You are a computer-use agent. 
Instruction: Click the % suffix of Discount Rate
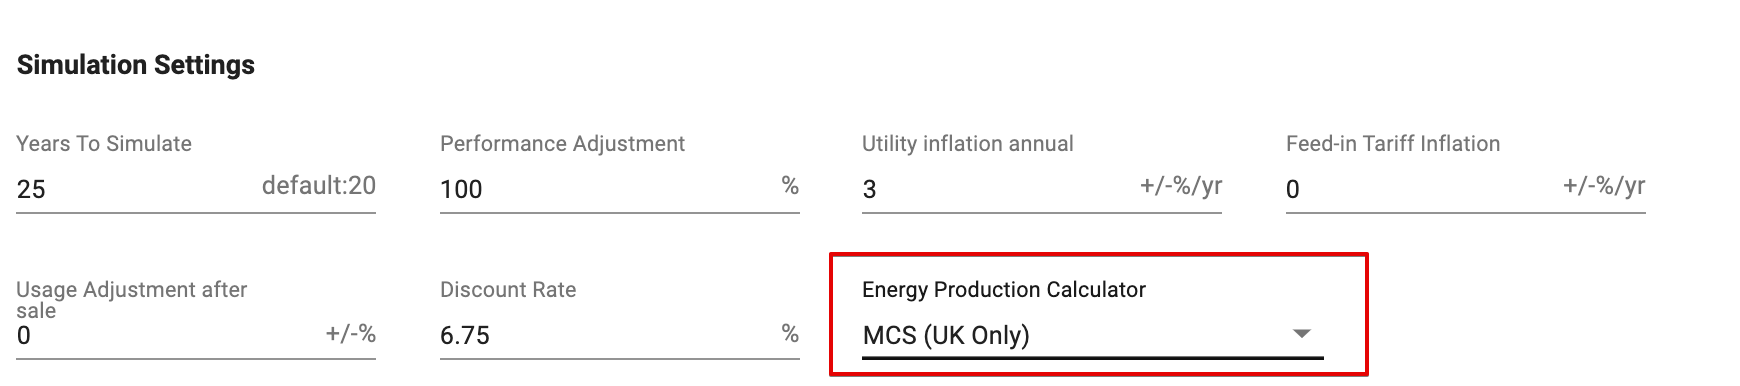tap(790, 333)
